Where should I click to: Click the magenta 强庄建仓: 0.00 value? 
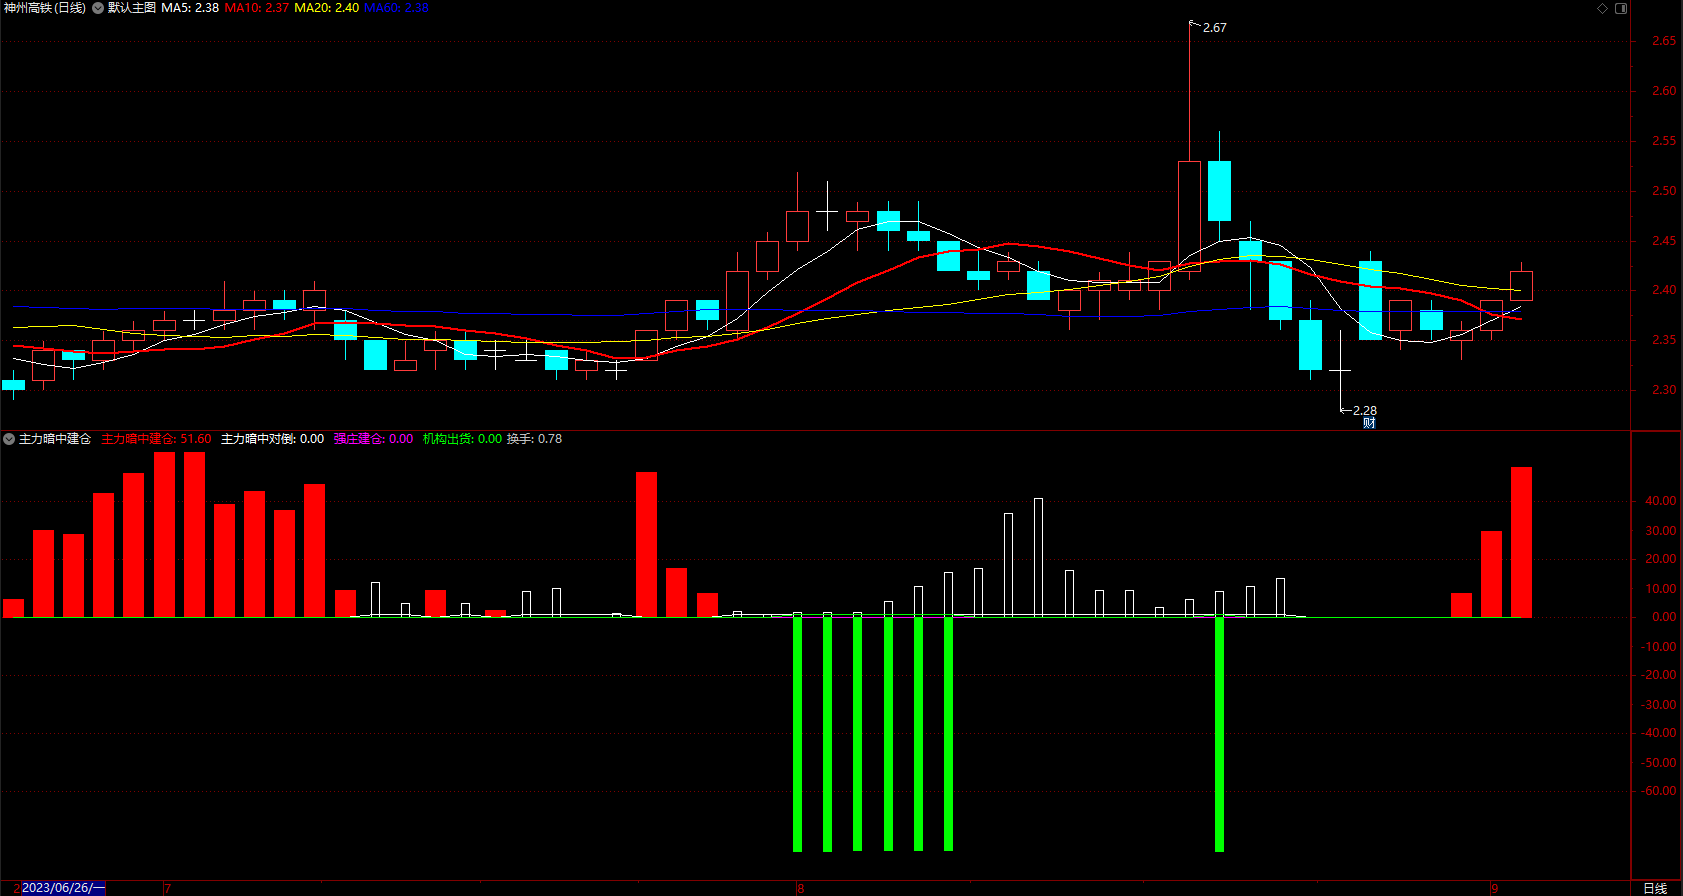point(373,439)
